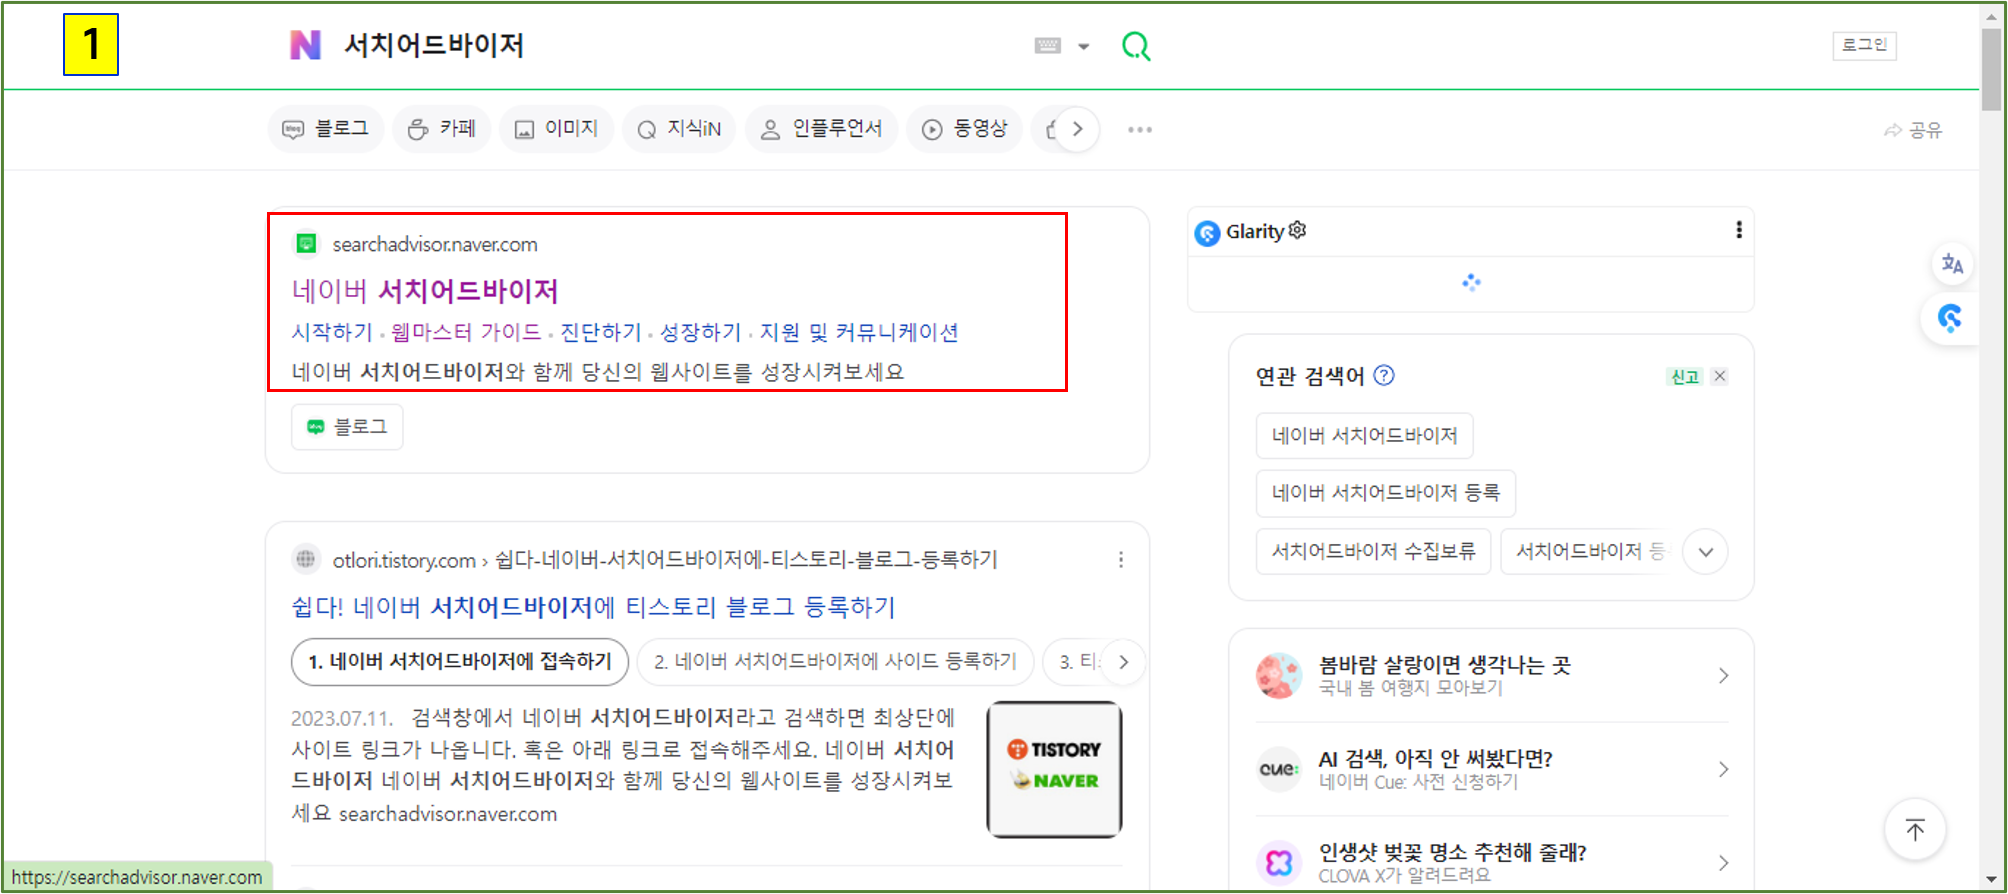Open the 시작하기 sublink

pos(332,332)
